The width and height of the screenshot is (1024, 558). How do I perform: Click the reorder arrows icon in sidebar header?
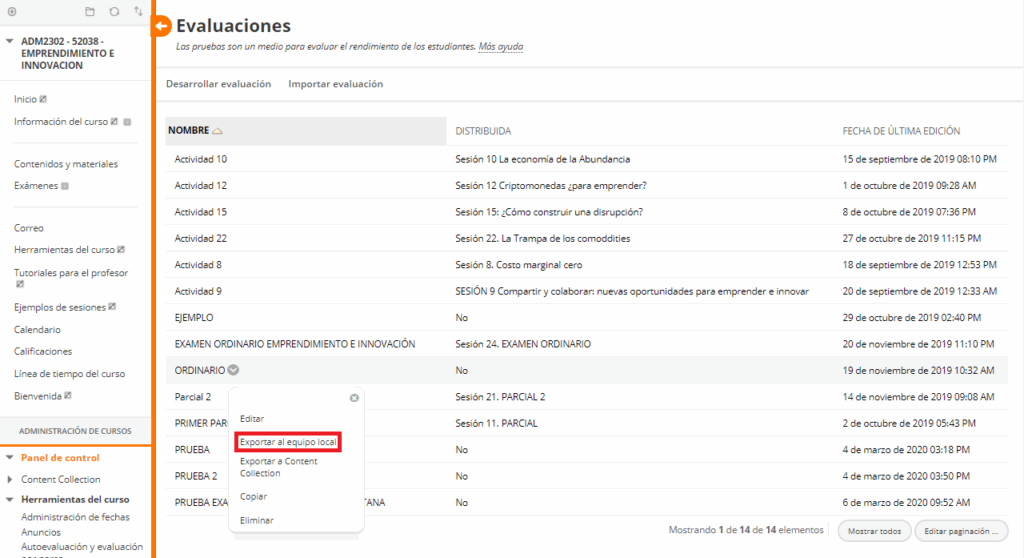click(138, 11)
